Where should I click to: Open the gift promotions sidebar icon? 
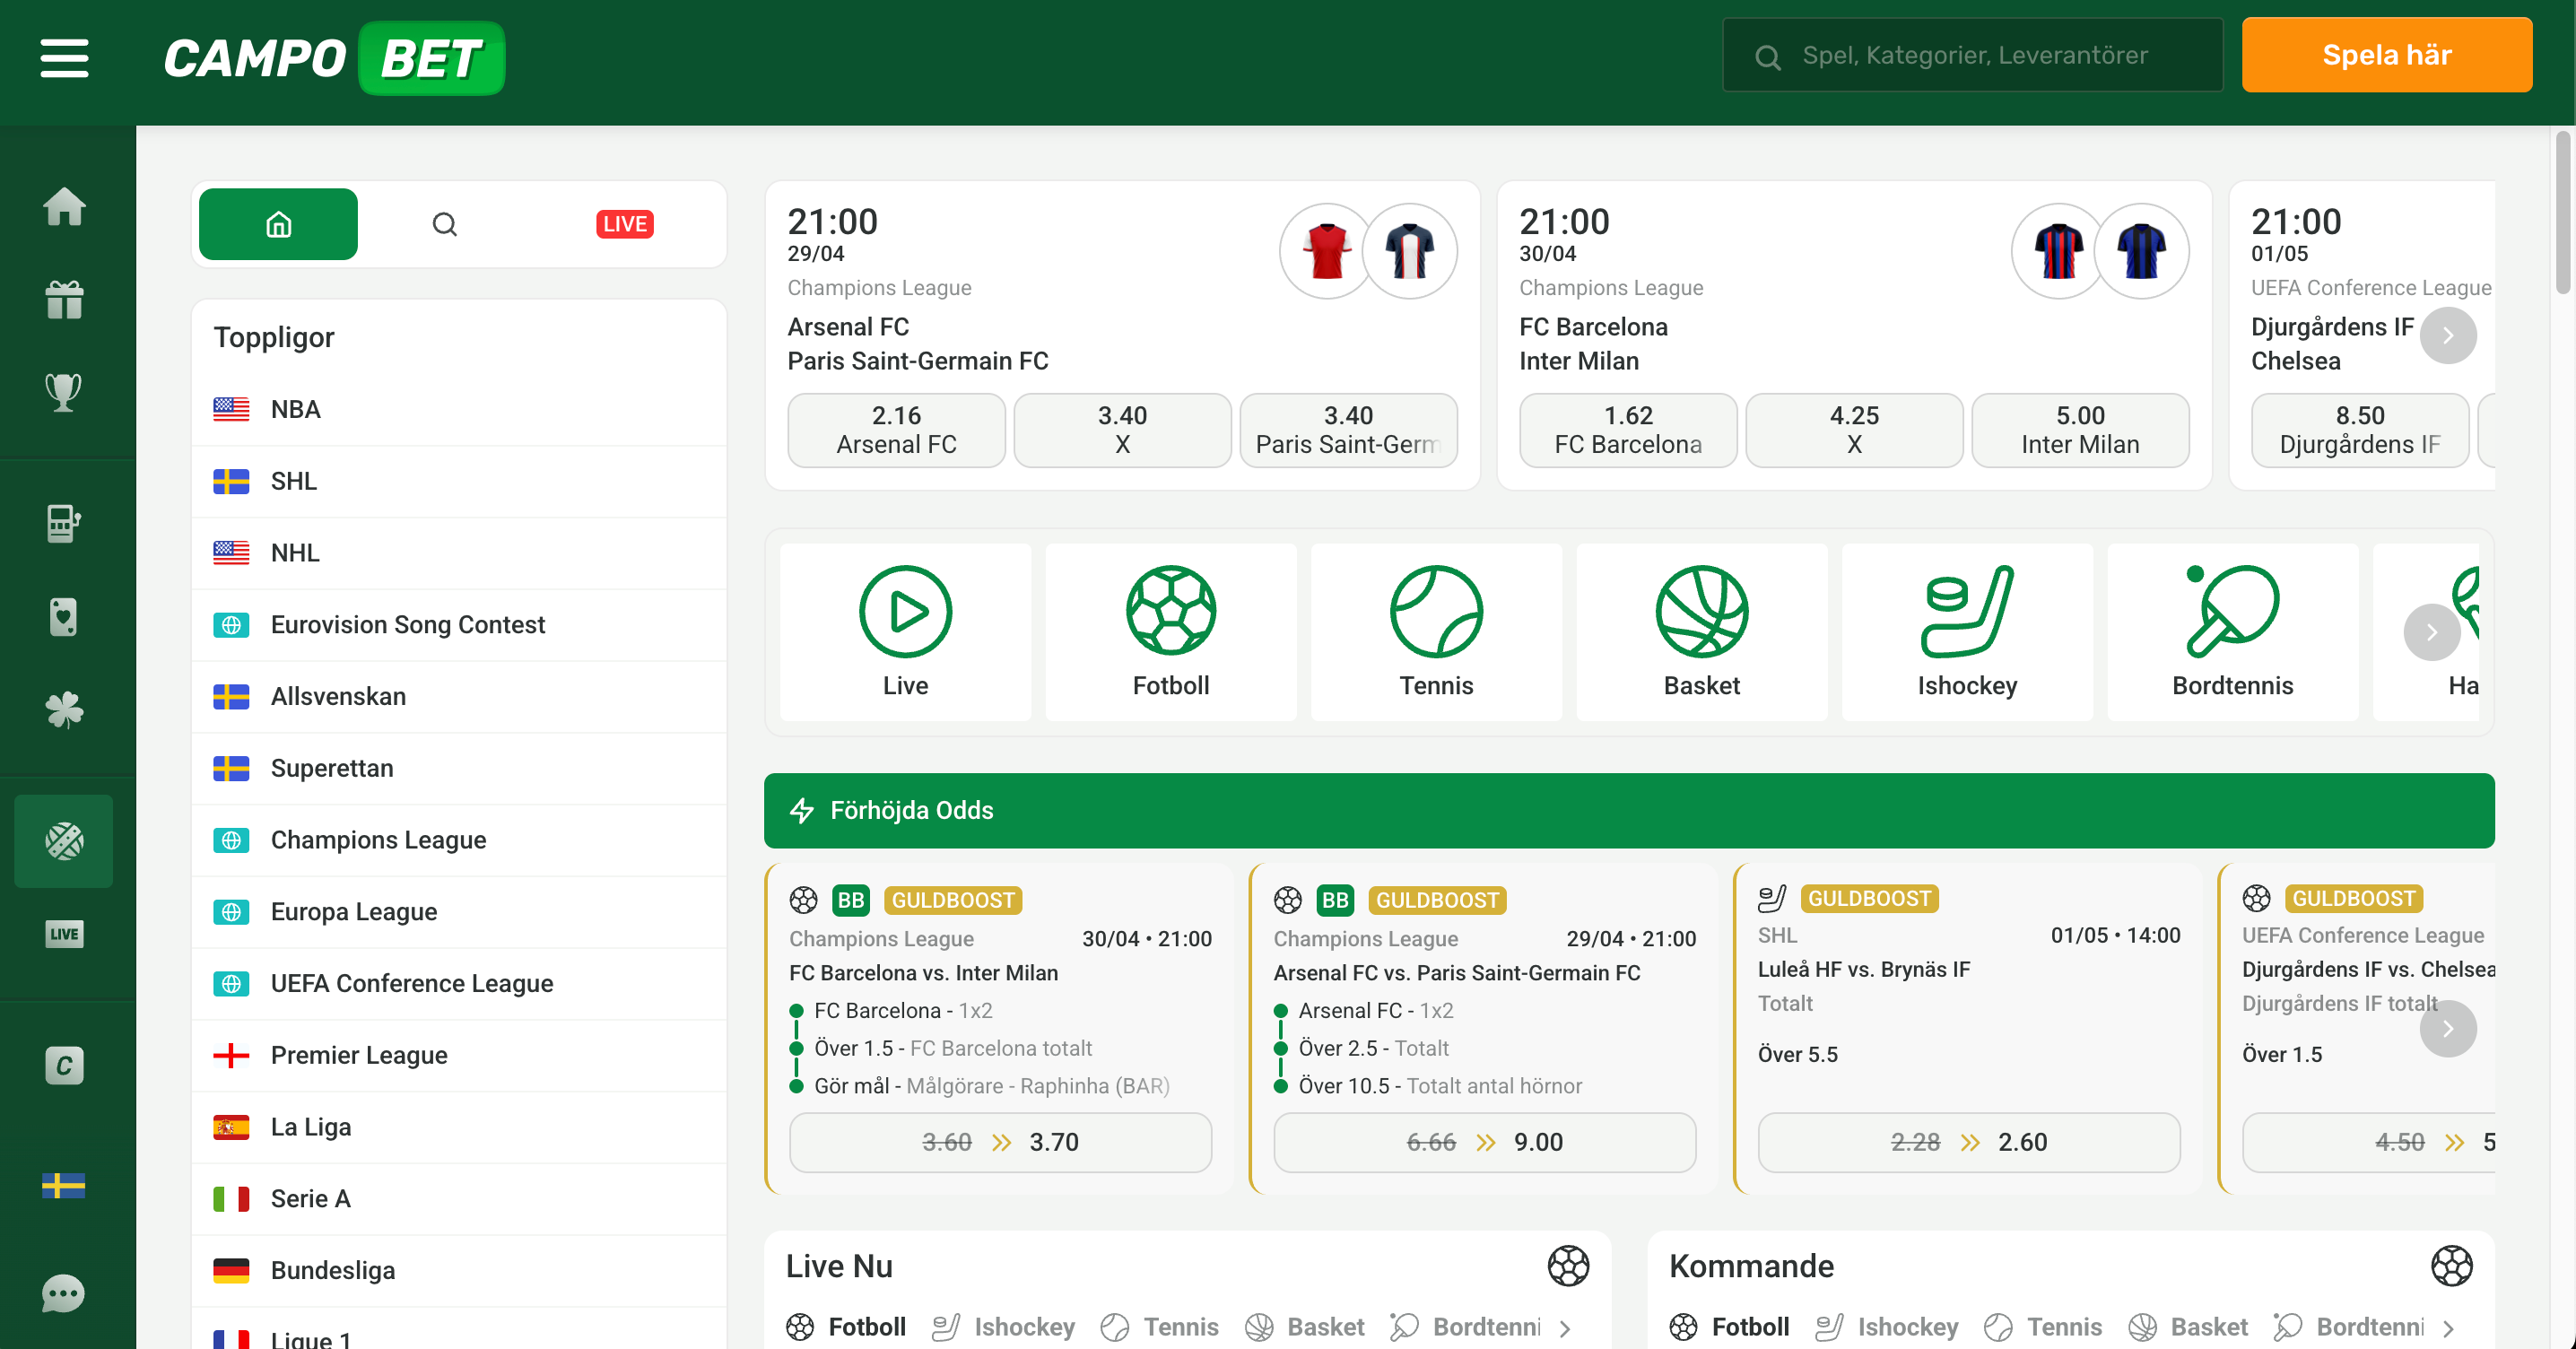(x=64, y=299)
